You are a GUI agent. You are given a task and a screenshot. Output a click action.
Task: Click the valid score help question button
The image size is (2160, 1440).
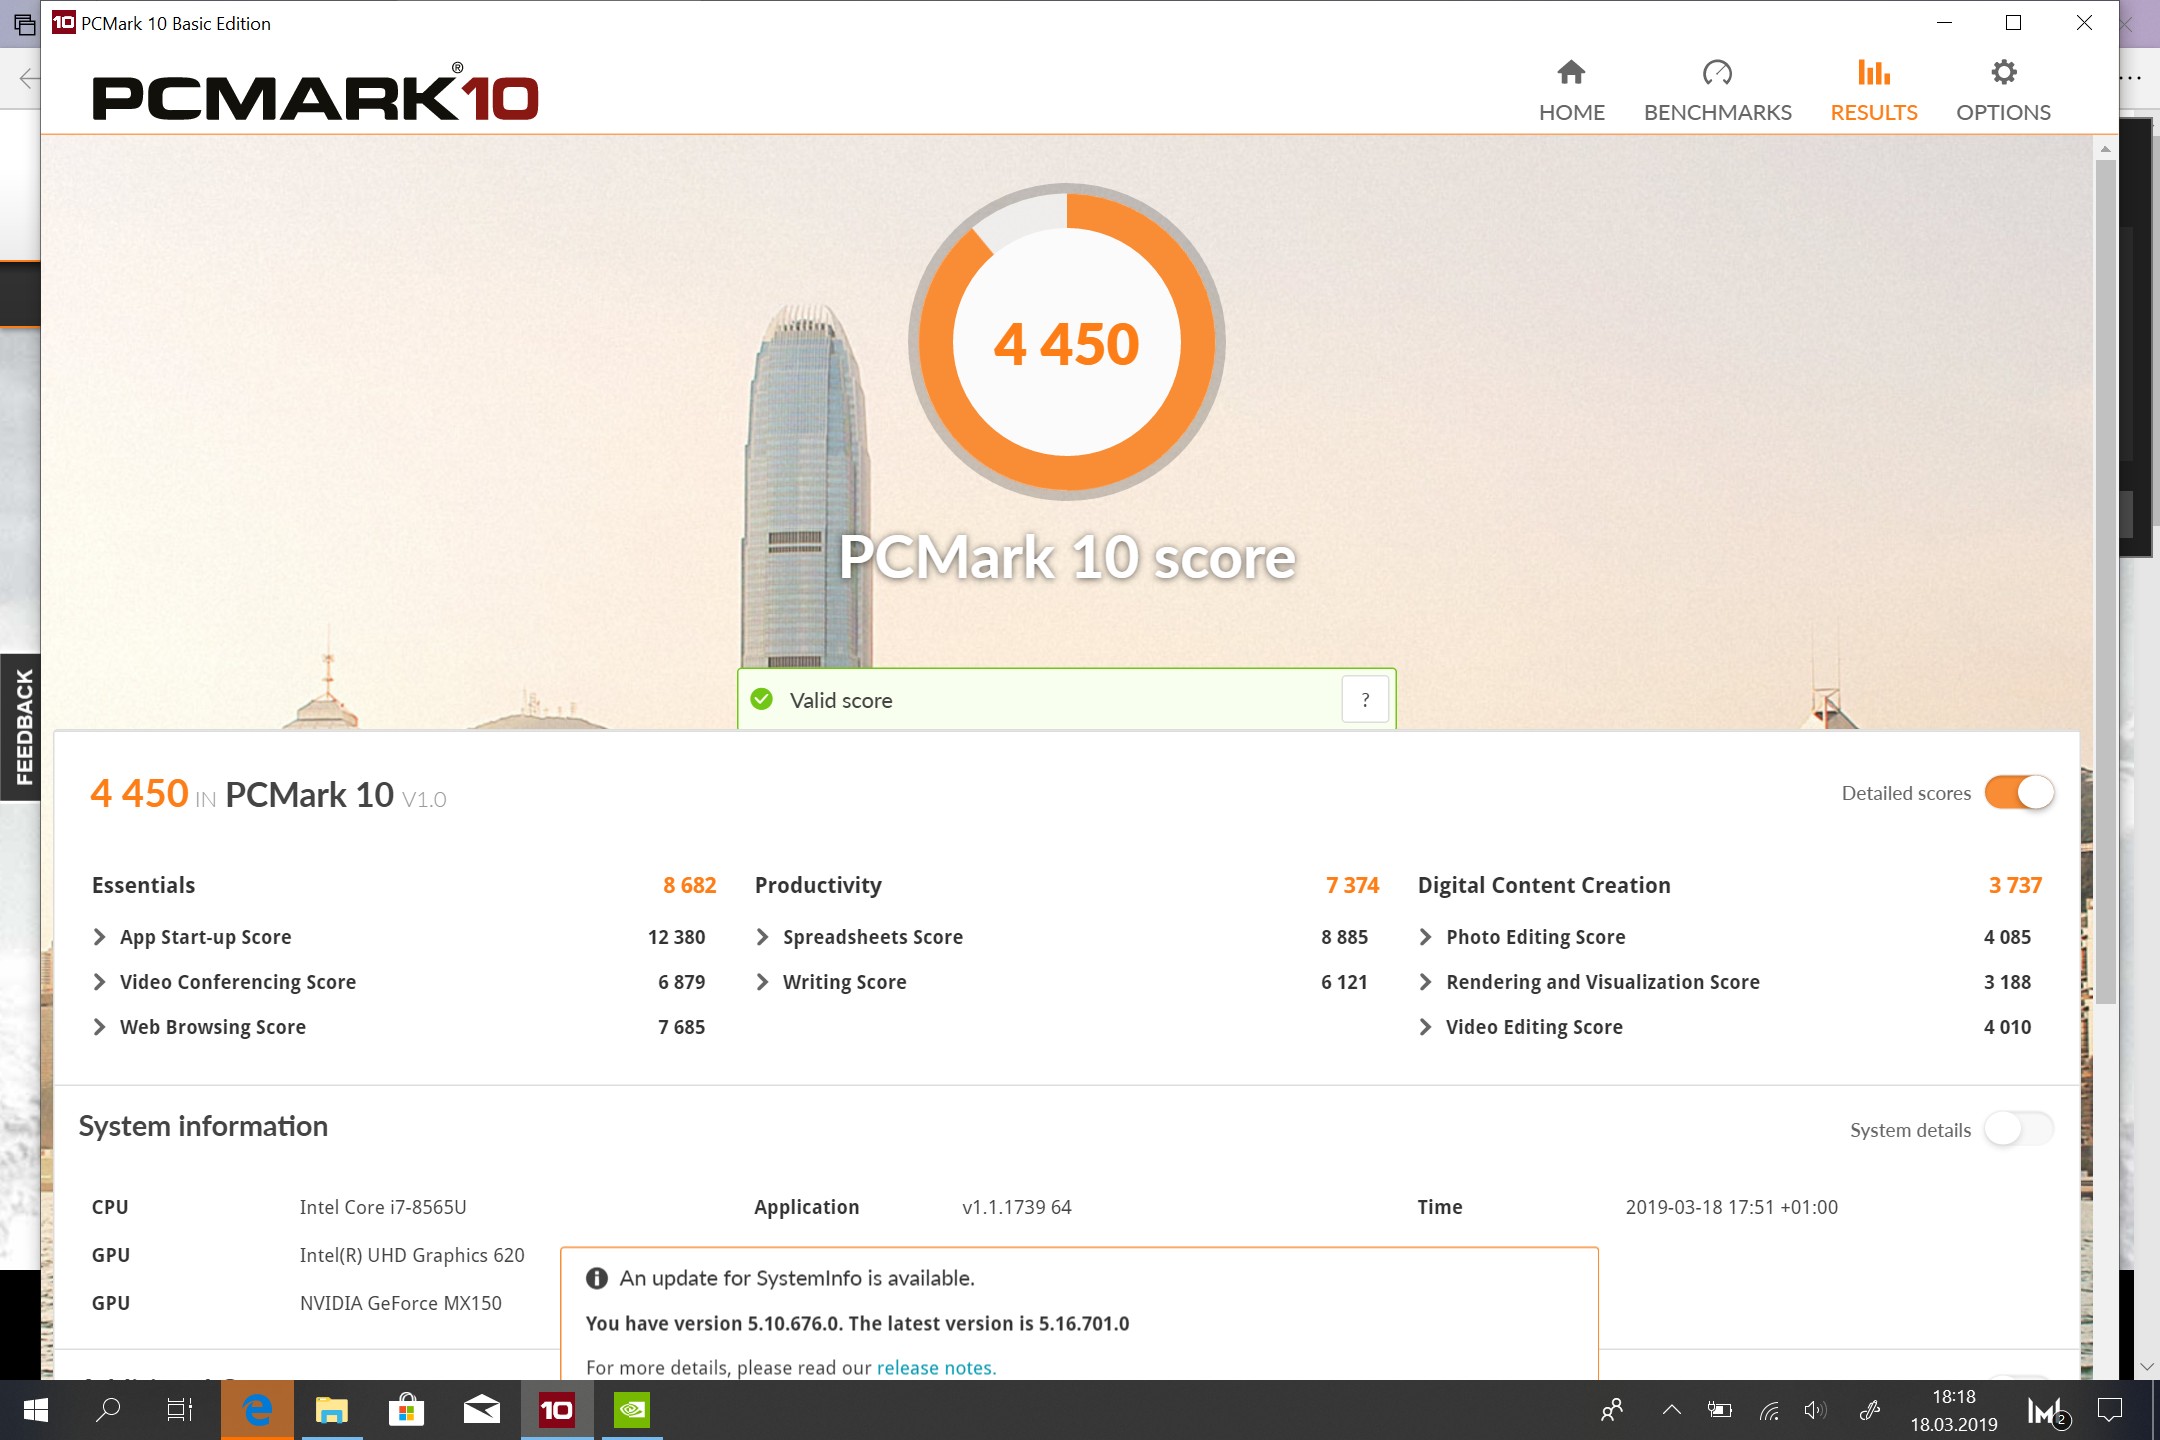(1365, 700)
